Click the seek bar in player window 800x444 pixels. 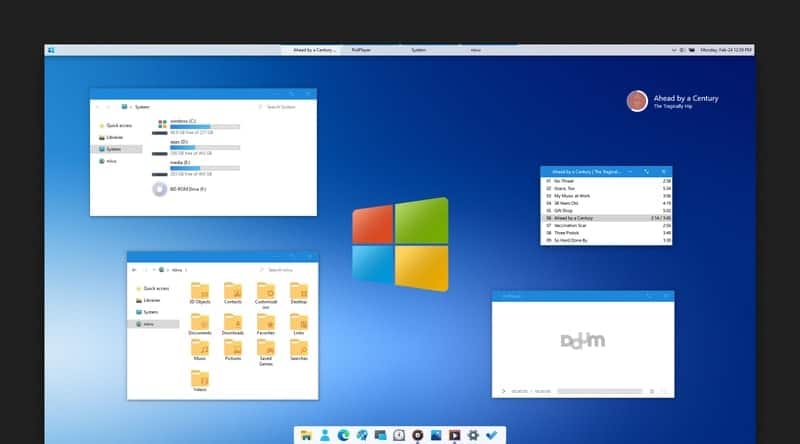(x=599, y=391)
